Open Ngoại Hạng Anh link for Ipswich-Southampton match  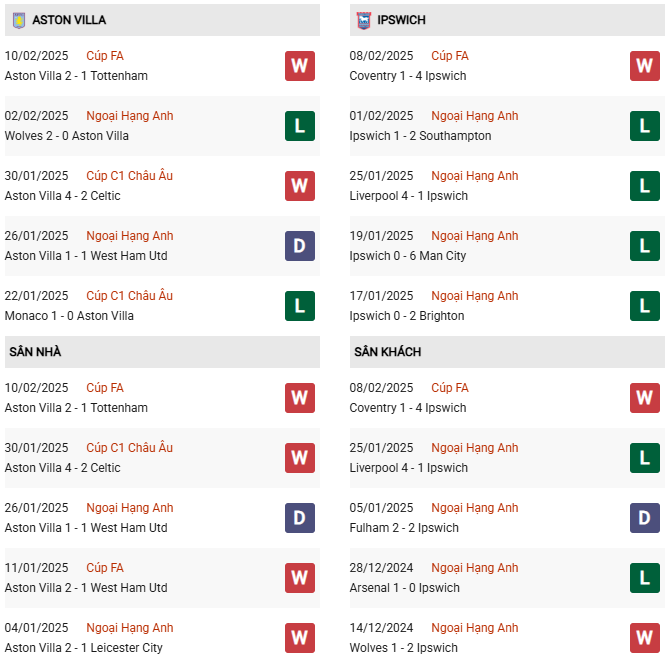474,116
